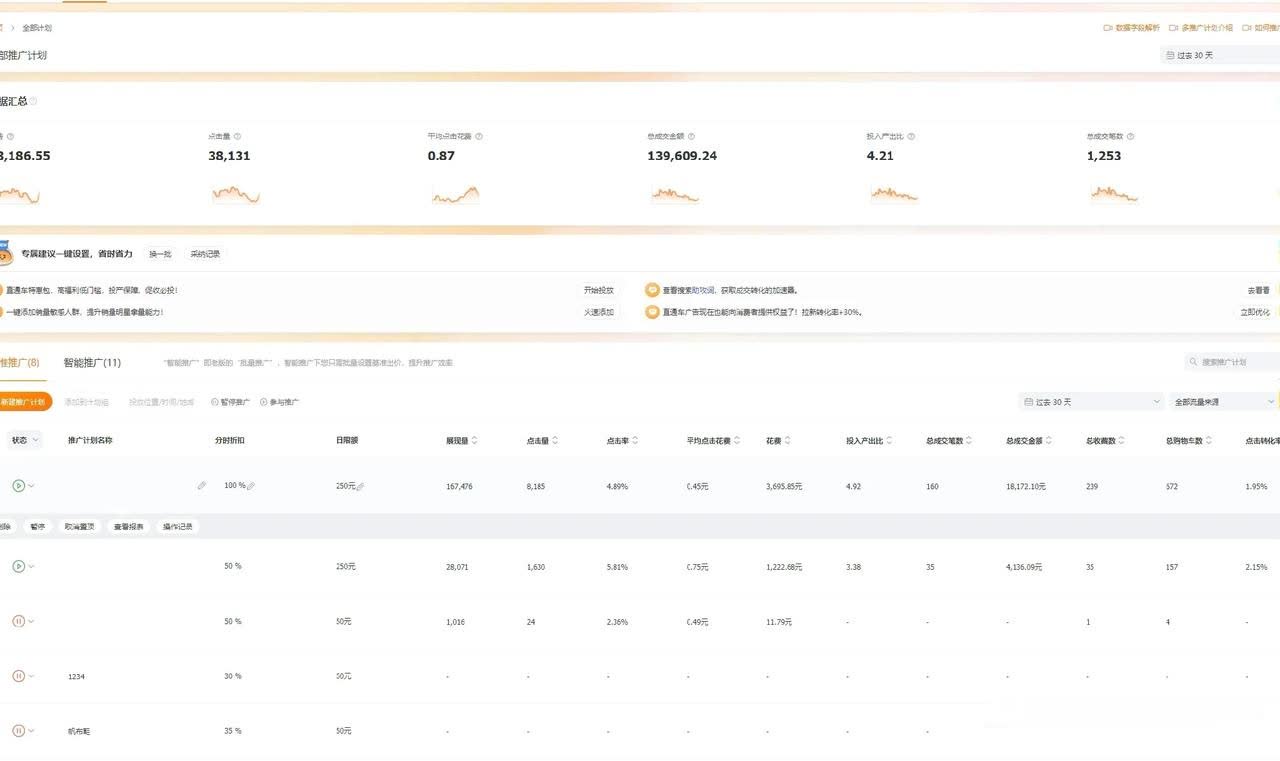
Task: Click the 开始投放 button
Action: point(599,290)
